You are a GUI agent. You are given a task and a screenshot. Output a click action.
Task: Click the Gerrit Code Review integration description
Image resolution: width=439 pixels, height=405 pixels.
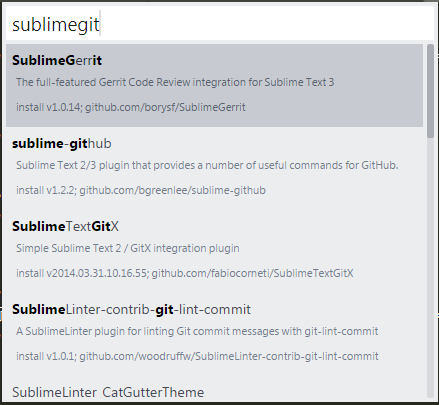(175, 82)
